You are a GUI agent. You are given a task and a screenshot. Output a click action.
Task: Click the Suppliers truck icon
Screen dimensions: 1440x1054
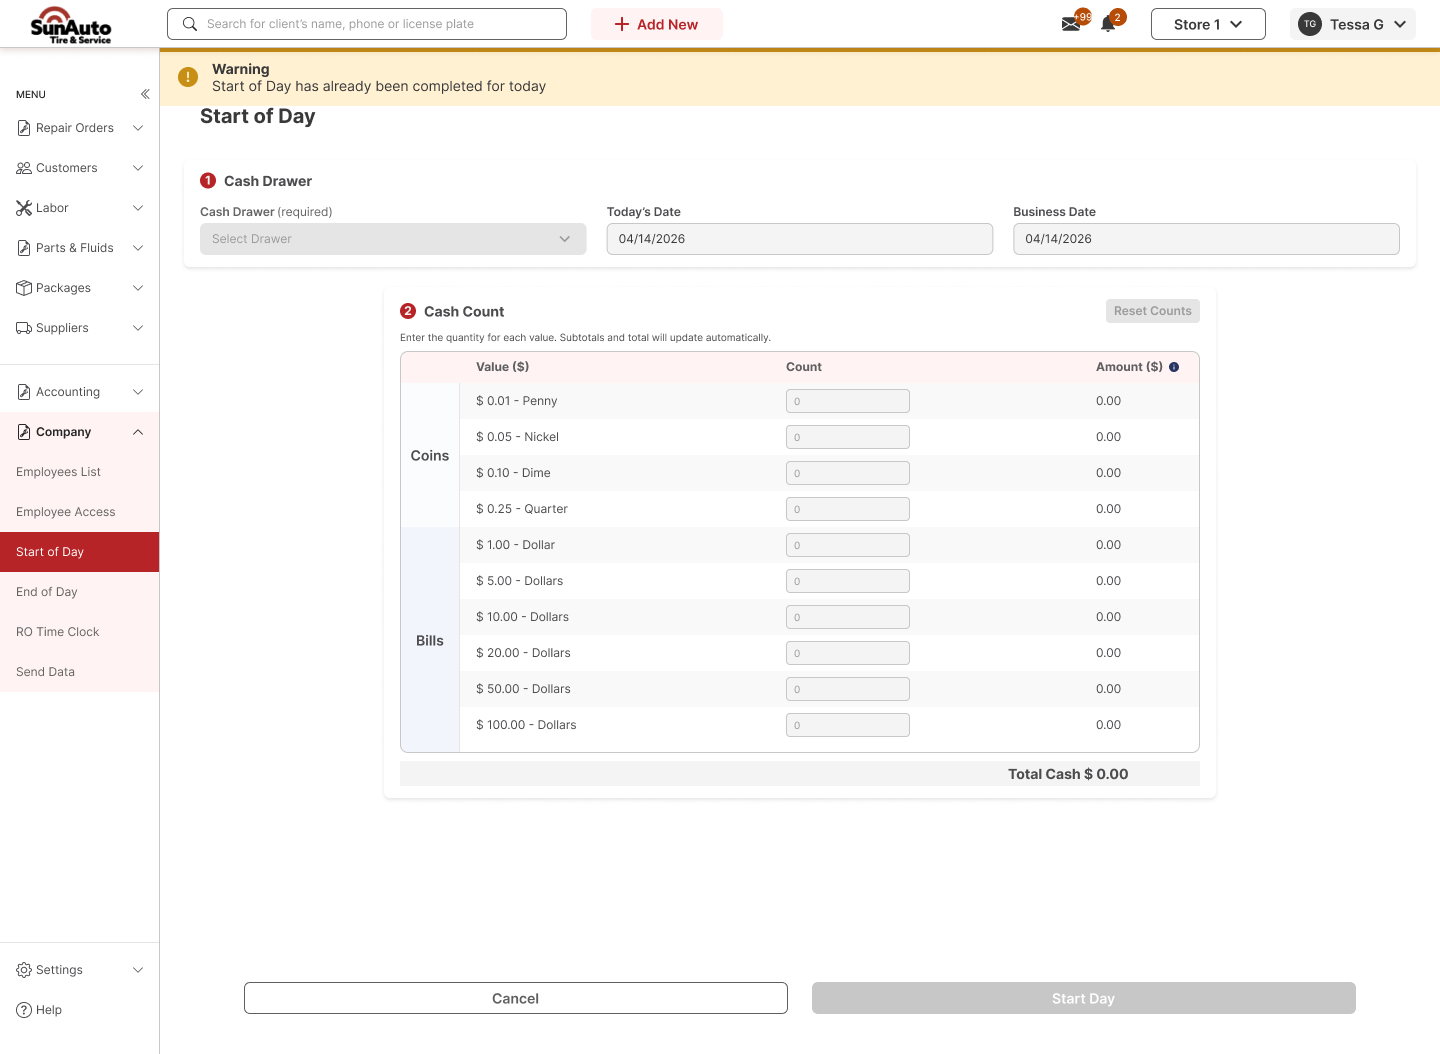[24, 328]
